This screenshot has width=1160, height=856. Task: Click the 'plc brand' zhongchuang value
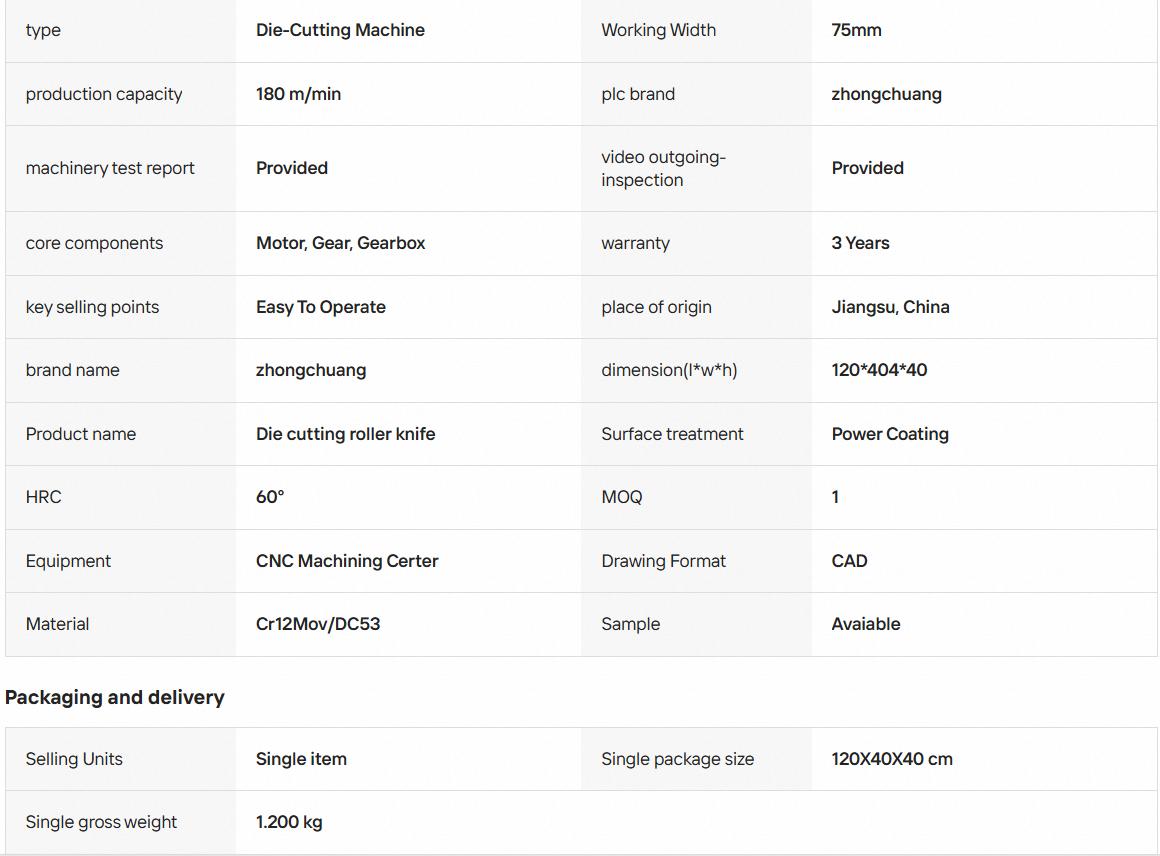tap(886, 95)
